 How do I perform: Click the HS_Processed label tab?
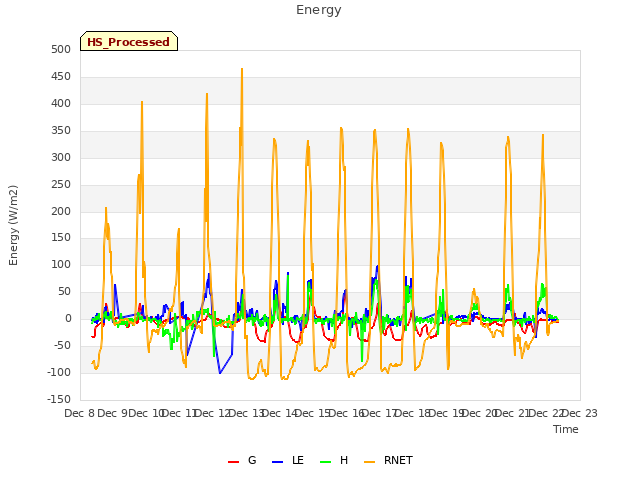[x=129, y=41]
